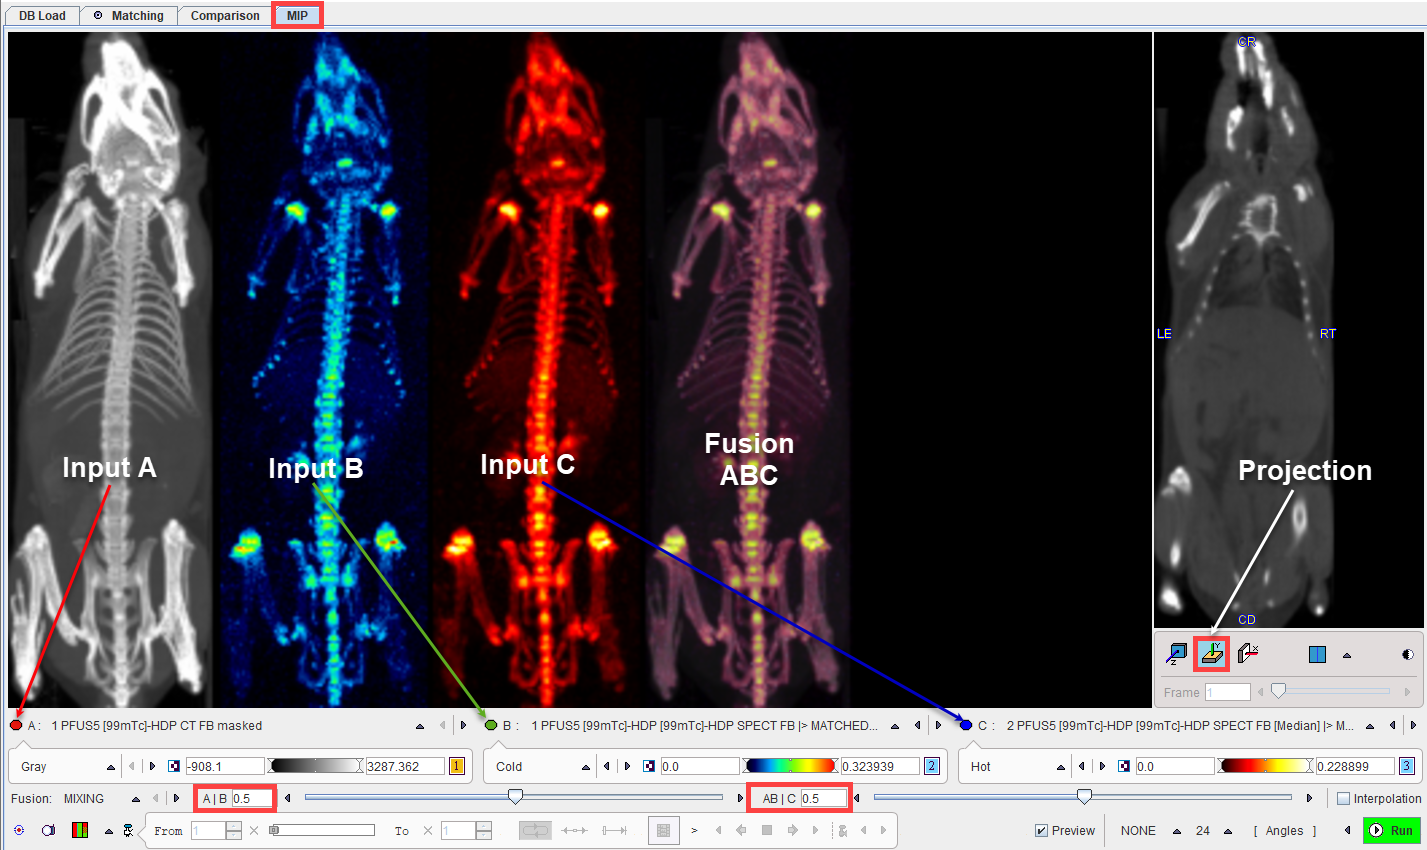This screenshot has height=850, width=1427.
Task: Open series list arrow for input A
Action: (420, 726)
